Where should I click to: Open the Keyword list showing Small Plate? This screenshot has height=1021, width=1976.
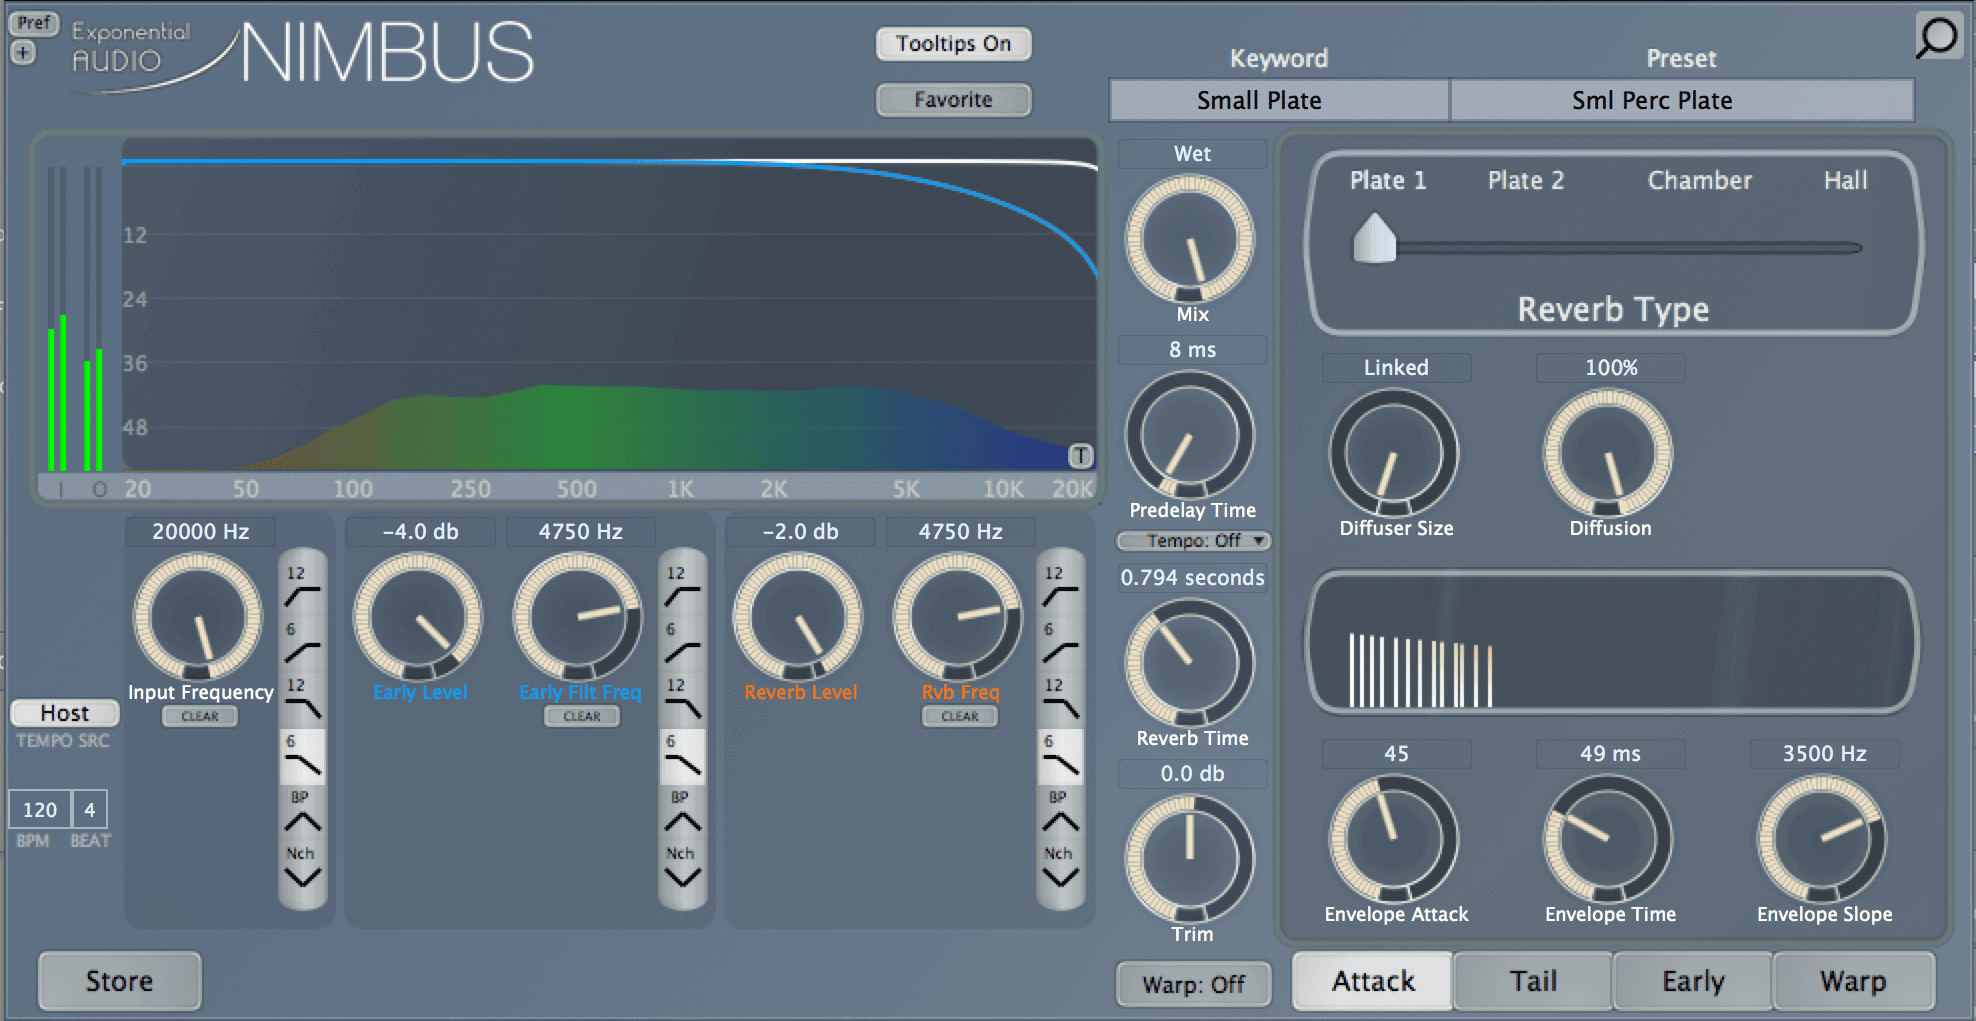(1279, 100)
